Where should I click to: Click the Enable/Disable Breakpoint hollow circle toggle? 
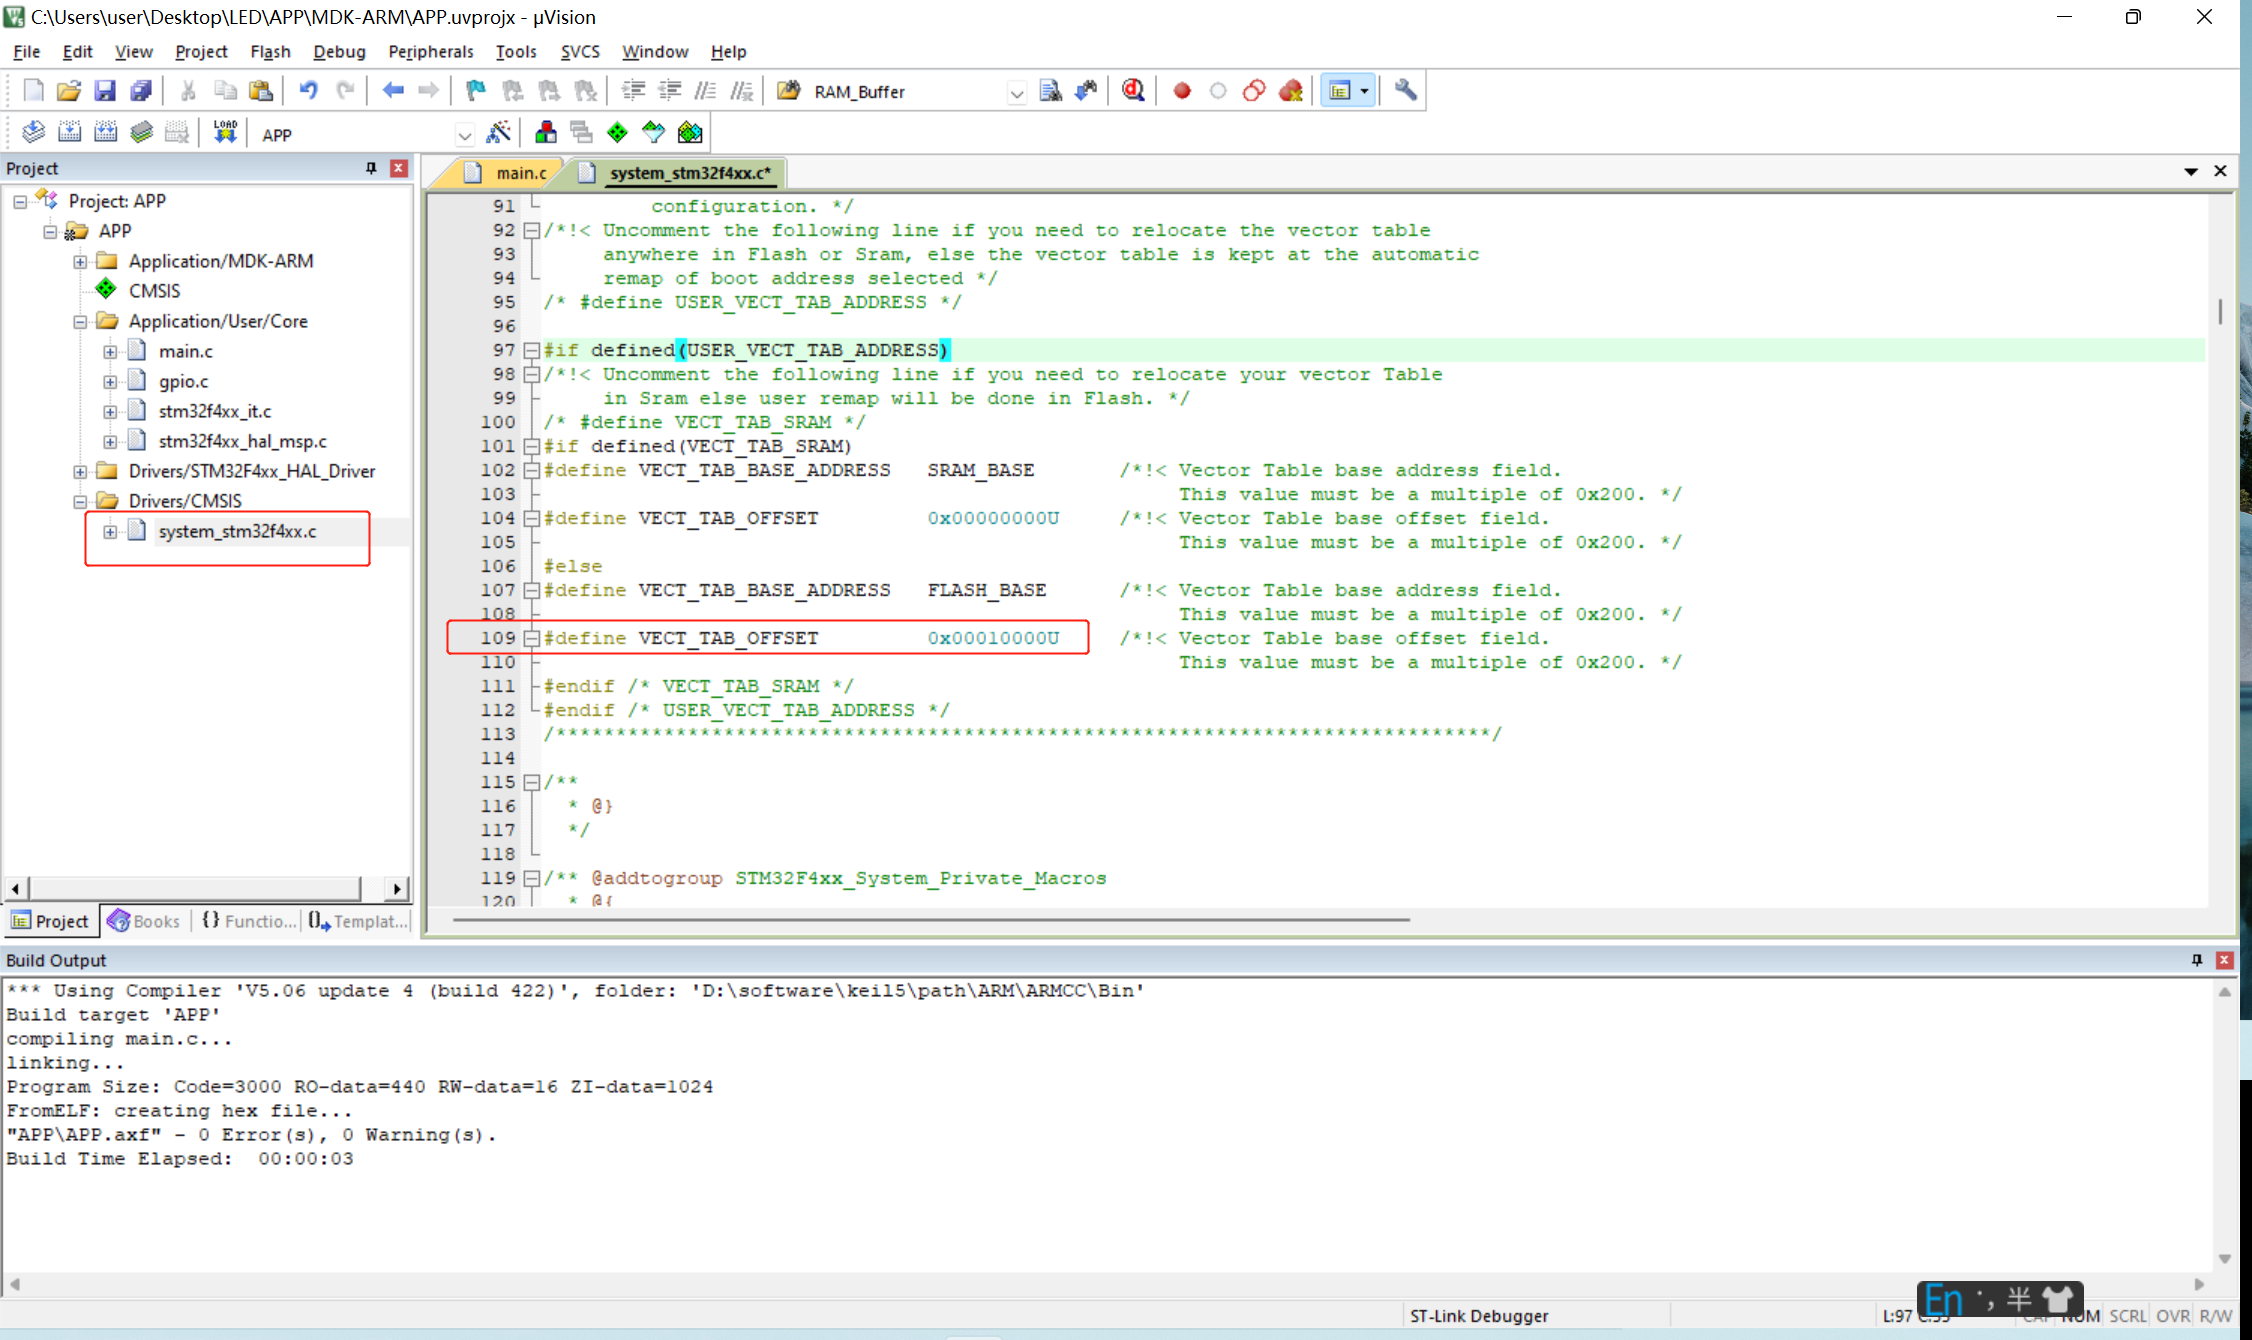coord(1218,90)
